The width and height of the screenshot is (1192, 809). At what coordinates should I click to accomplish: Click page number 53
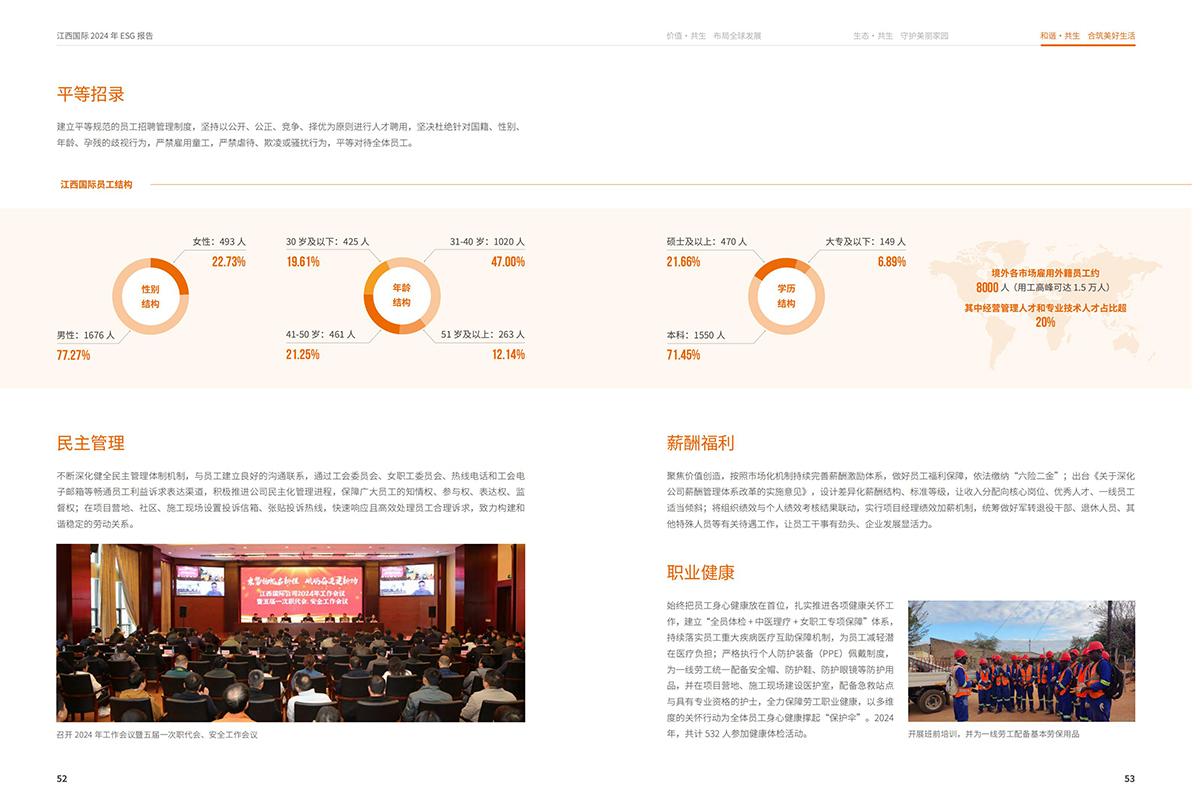tap(1129, 779)
